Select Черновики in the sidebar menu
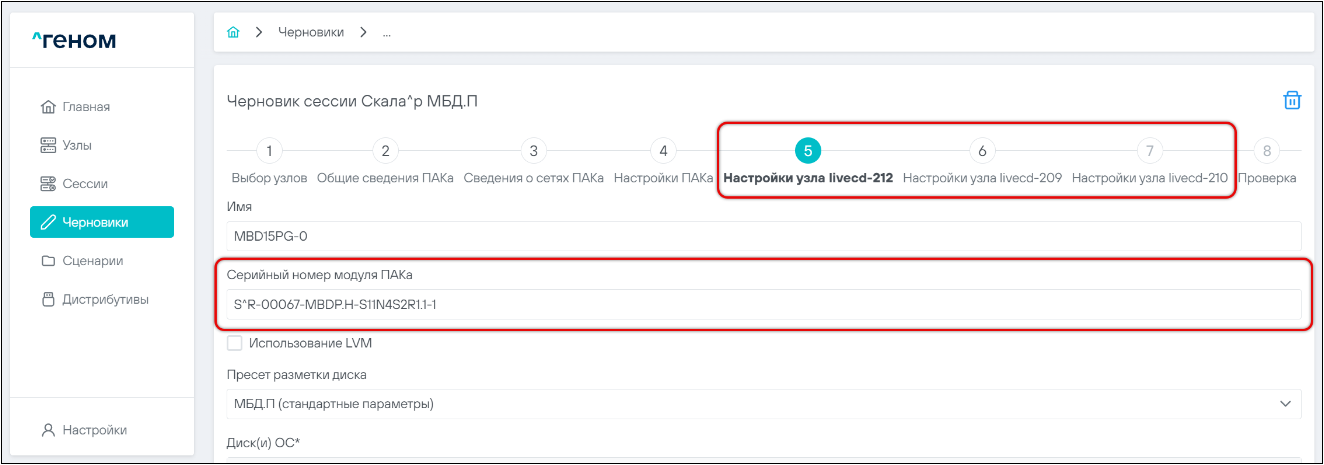Image resolution: width=1324 pixels, height=465 pixels. click(x=102, y=222)
